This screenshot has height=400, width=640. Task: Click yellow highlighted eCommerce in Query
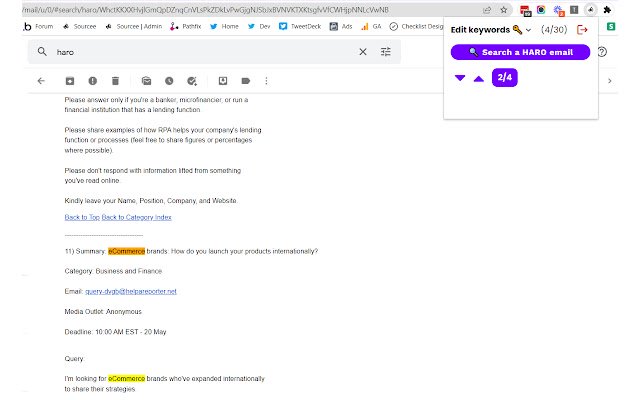pos(127,379)
